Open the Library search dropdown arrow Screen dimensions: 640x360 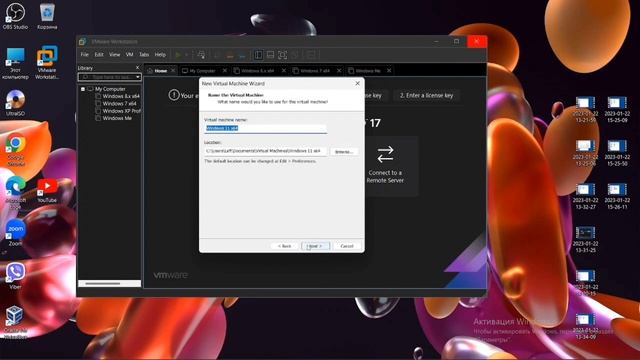pyautogui.click(x=138, y=77)
